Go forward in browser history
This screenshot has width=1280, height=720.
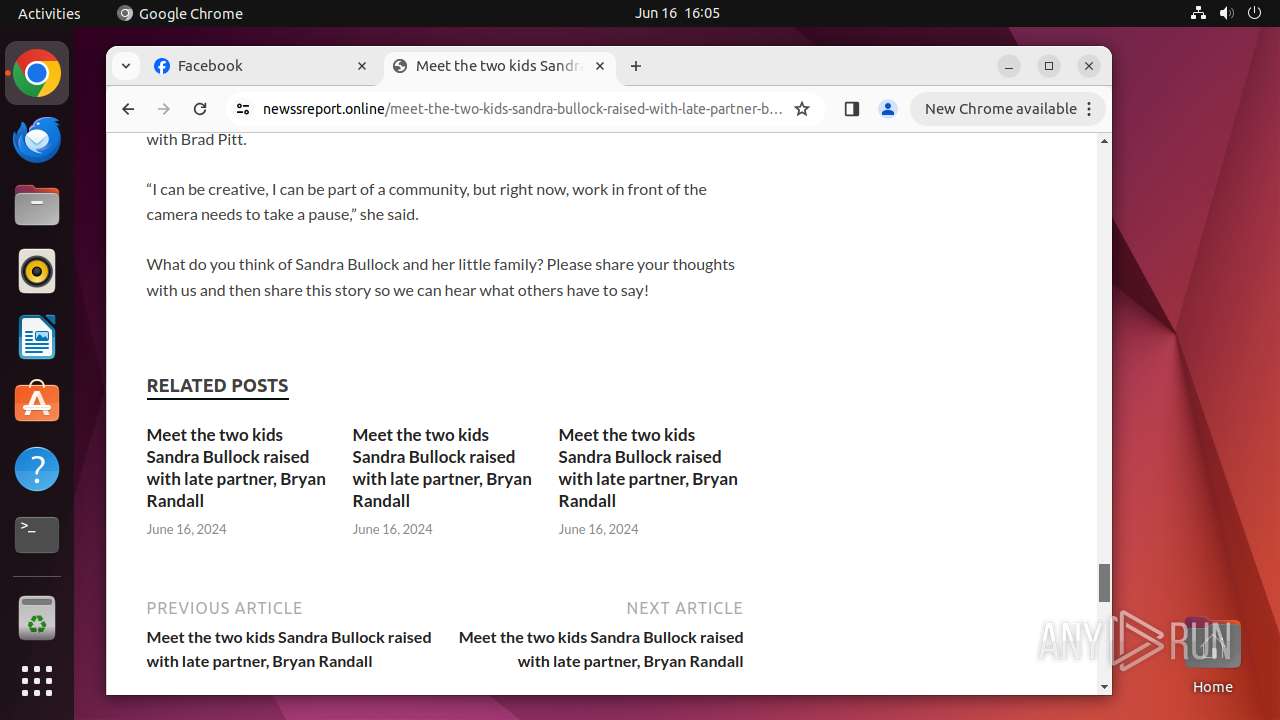[164, 109]
